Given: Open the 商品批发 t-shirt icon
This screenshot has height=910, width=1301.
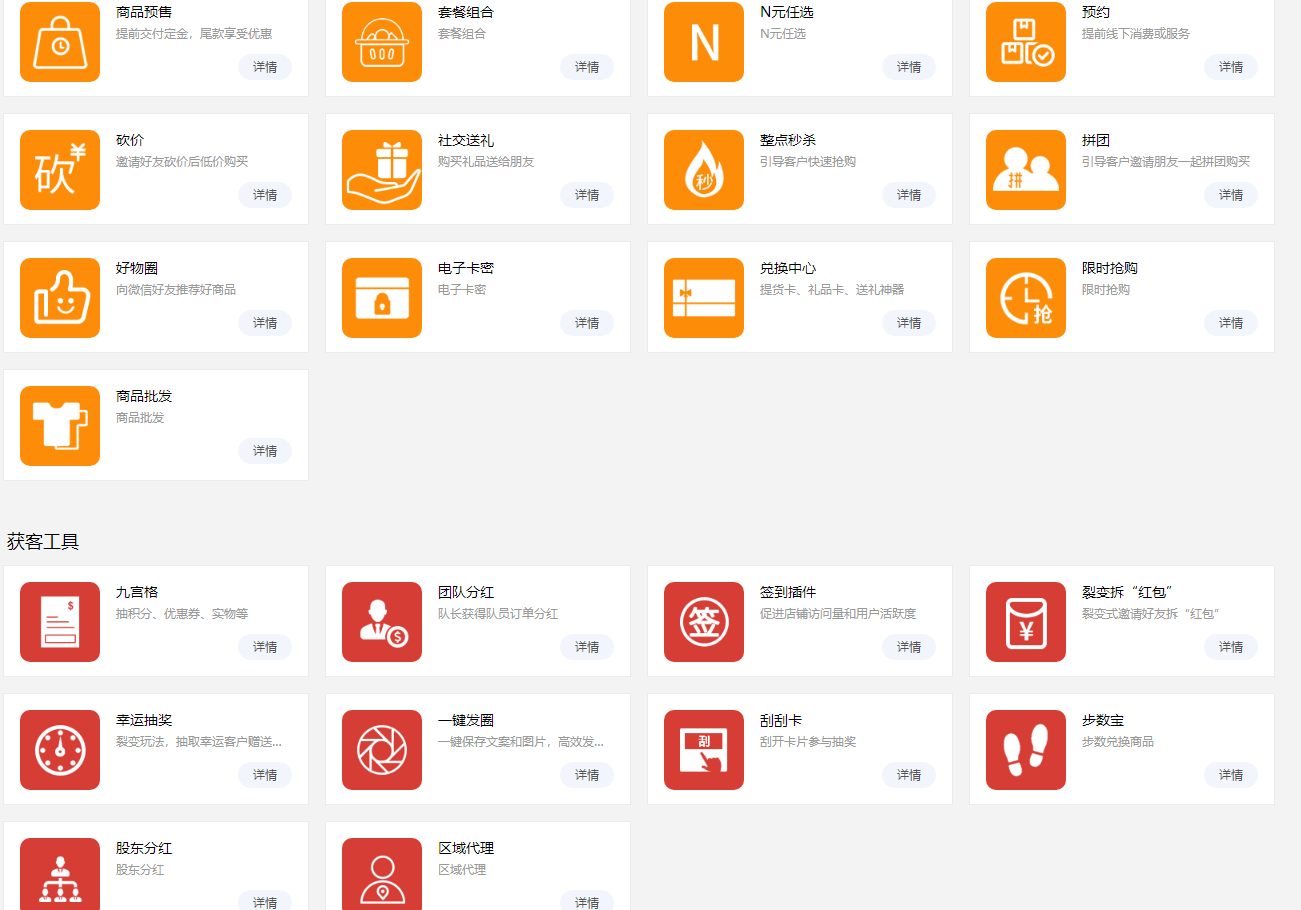Looking at the screenshot, I should click(60, 426).
